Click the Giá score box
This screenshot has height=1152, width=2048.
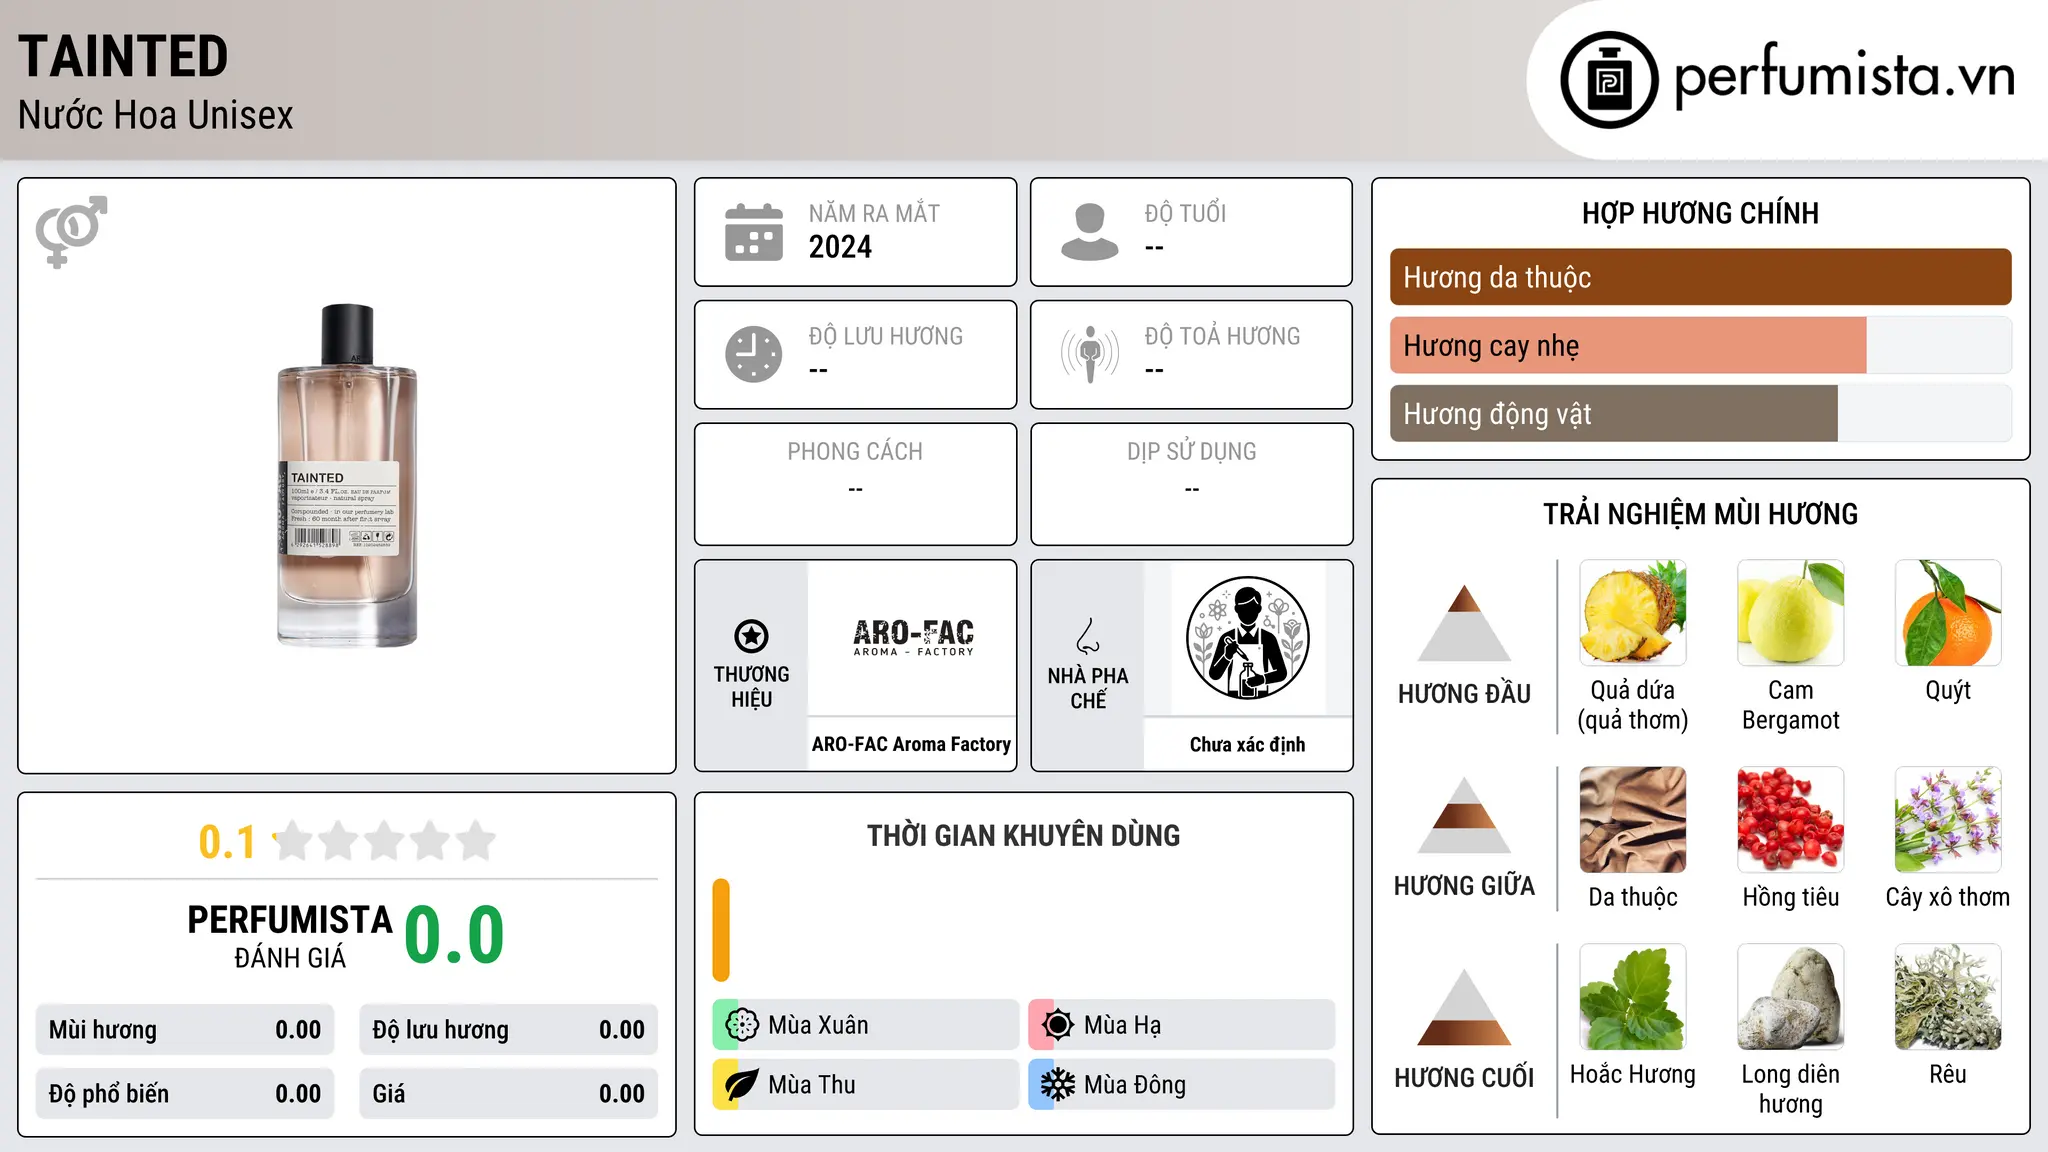(x=509, y=1094)
